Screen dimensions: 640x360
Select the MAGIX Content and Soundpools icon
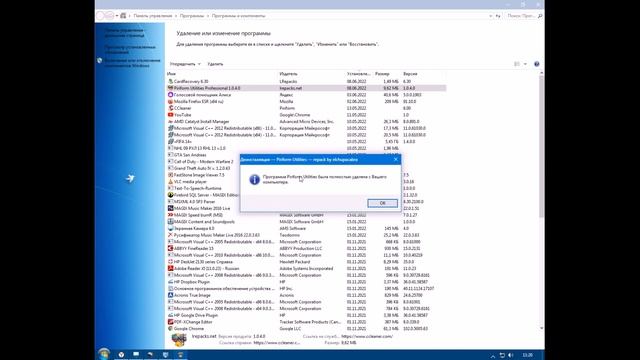(x=170, y=222)
